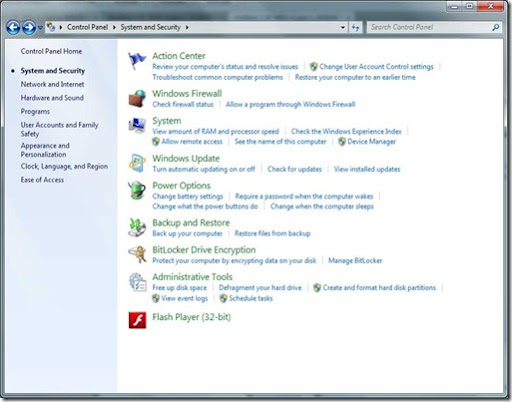Click Troubleshoot common computer problems
Screen dimensions: 512x402
click(218, 77)
